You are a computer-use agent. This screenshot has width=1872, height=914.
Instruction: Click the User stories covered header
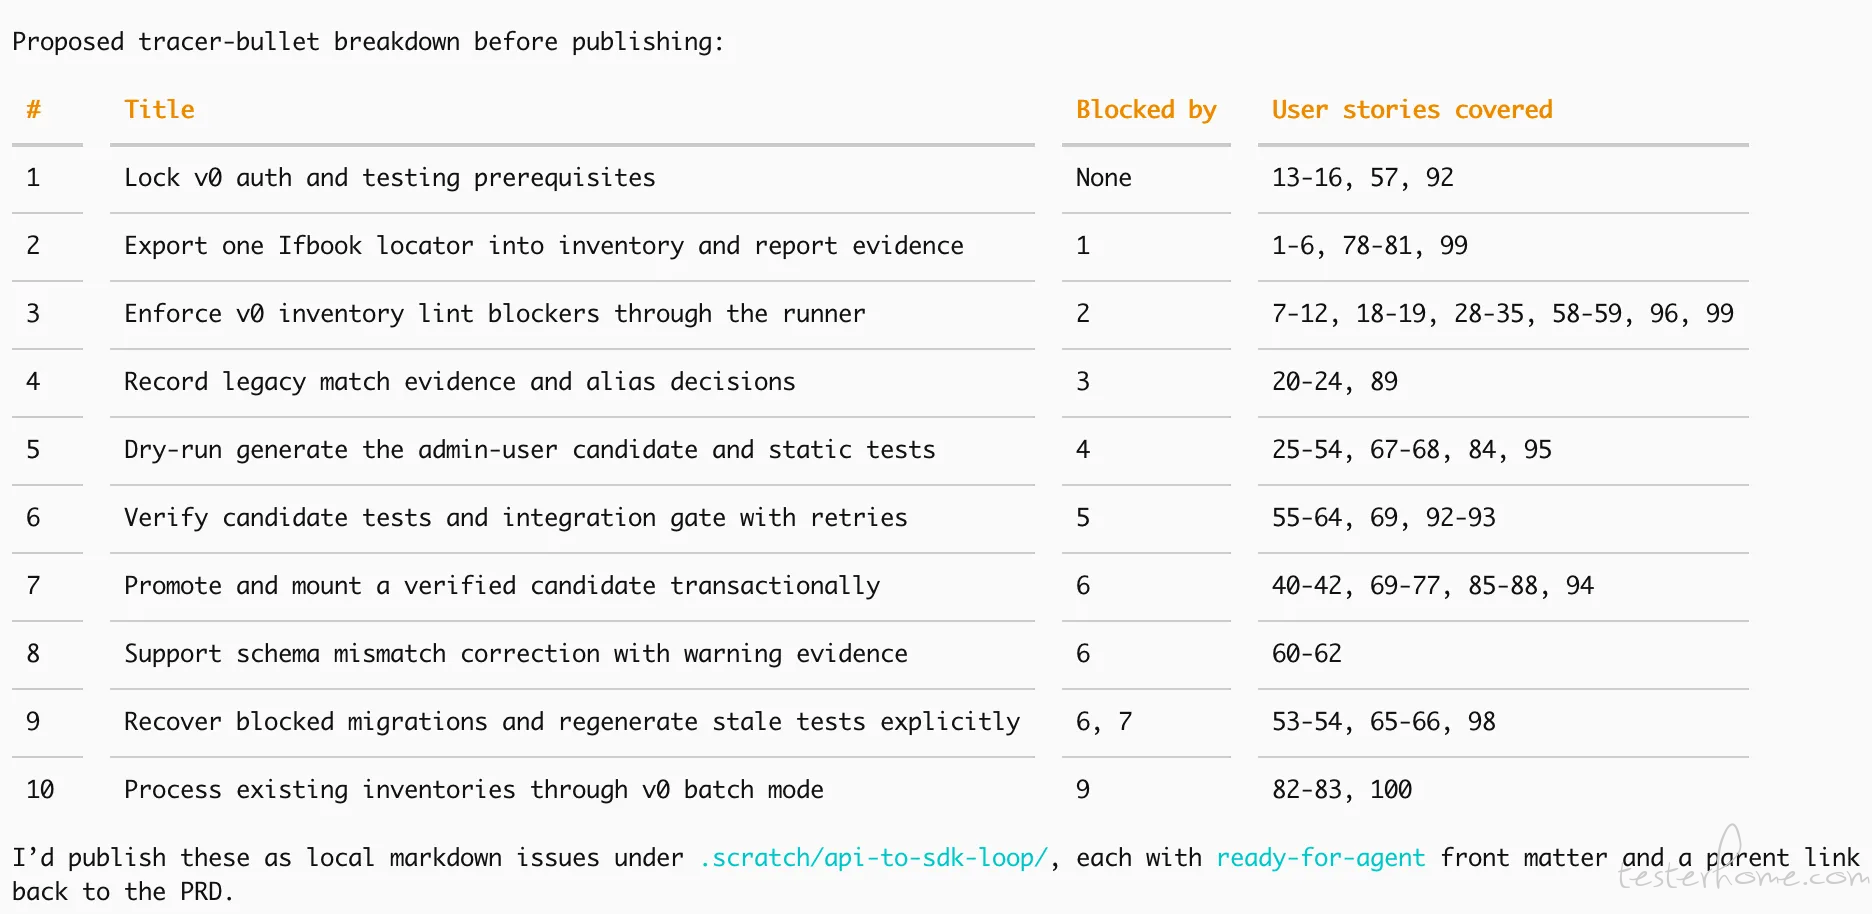click(1412, 110)
